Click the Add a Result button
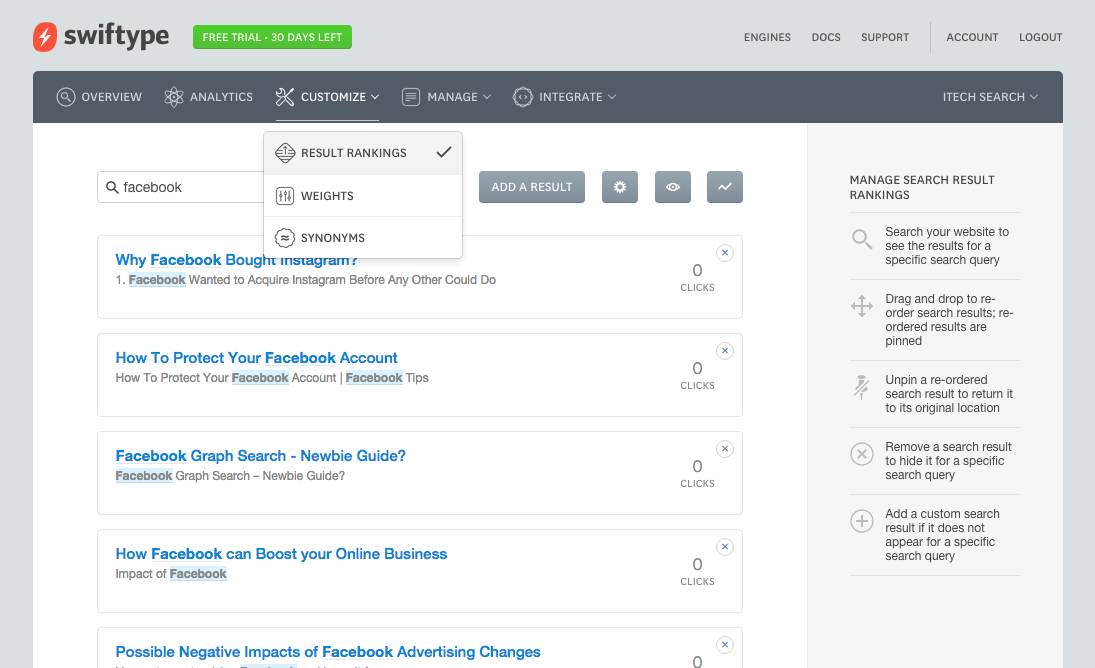Viewport: 1095px width, 668px height. tap(531, 187)
